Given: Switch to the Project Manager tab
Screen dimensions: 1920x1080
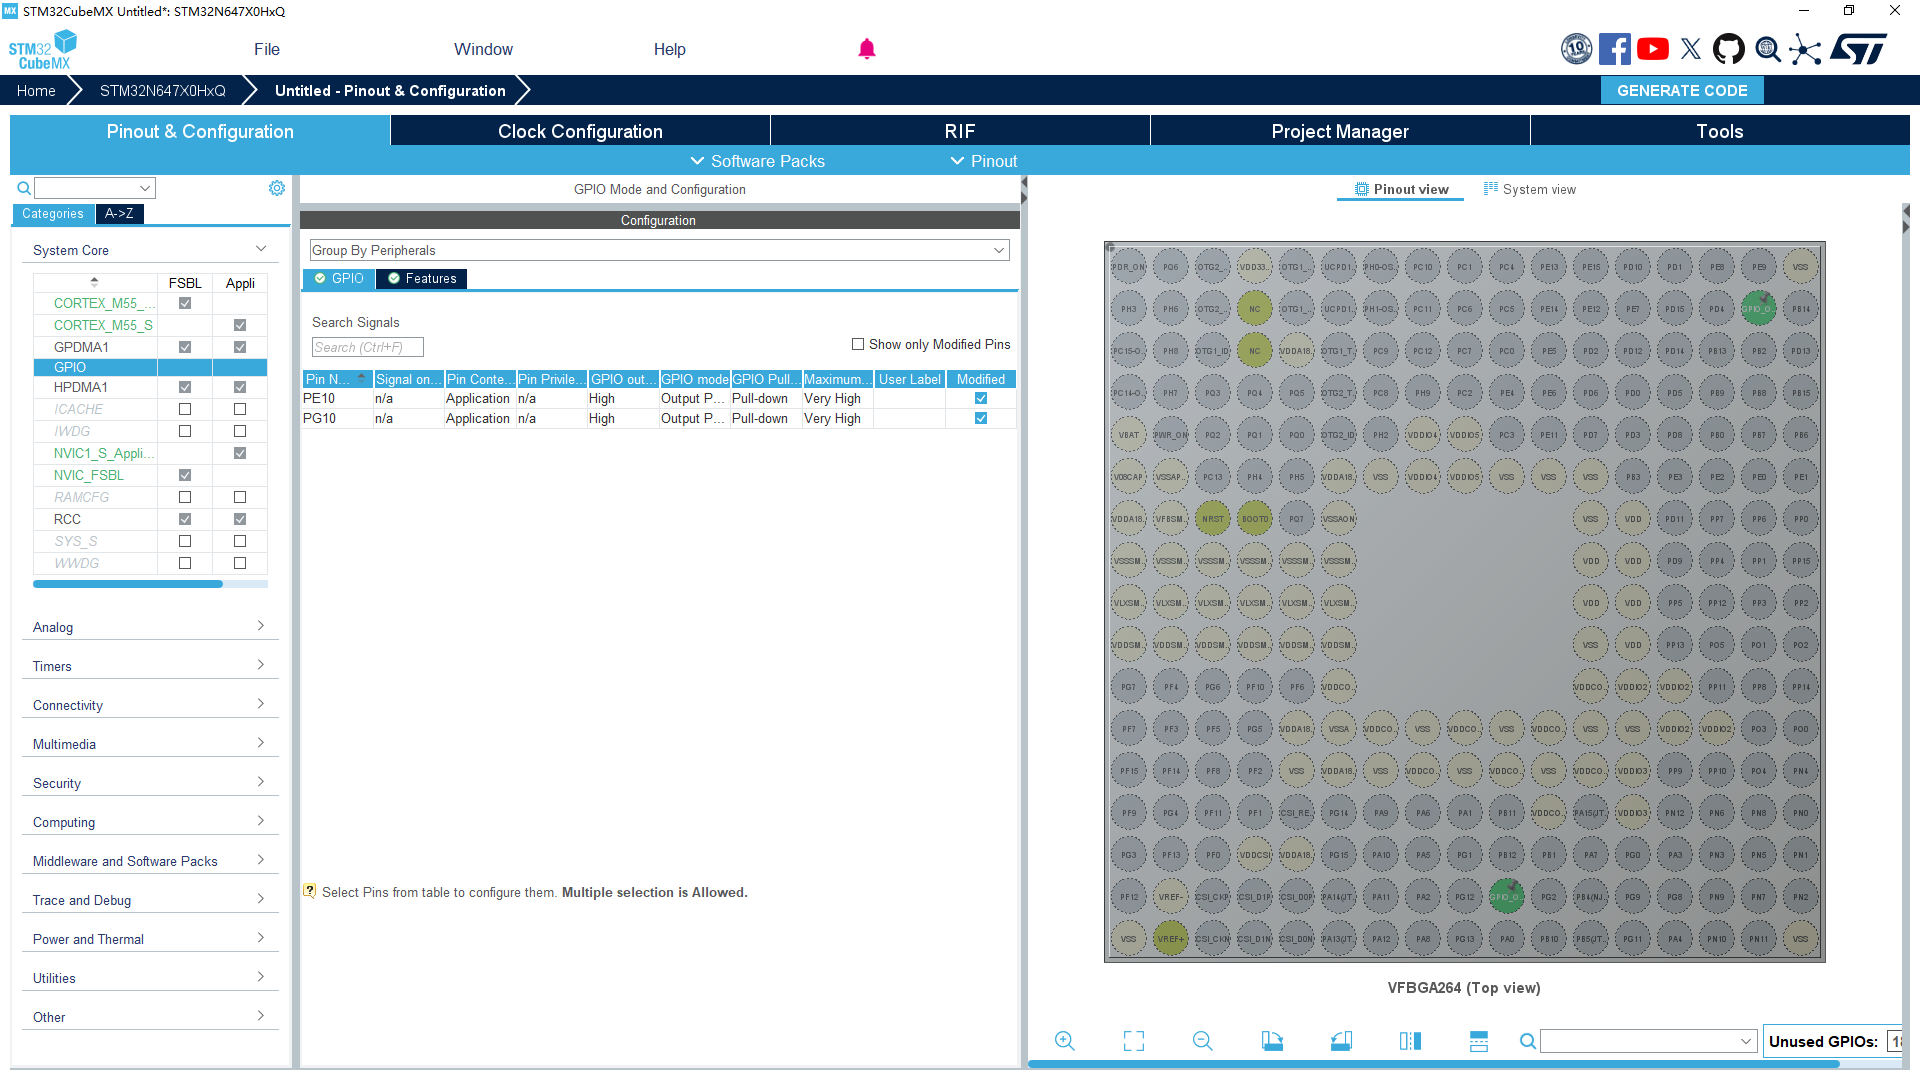Looking at the screenshot, I should (1340, 131).
